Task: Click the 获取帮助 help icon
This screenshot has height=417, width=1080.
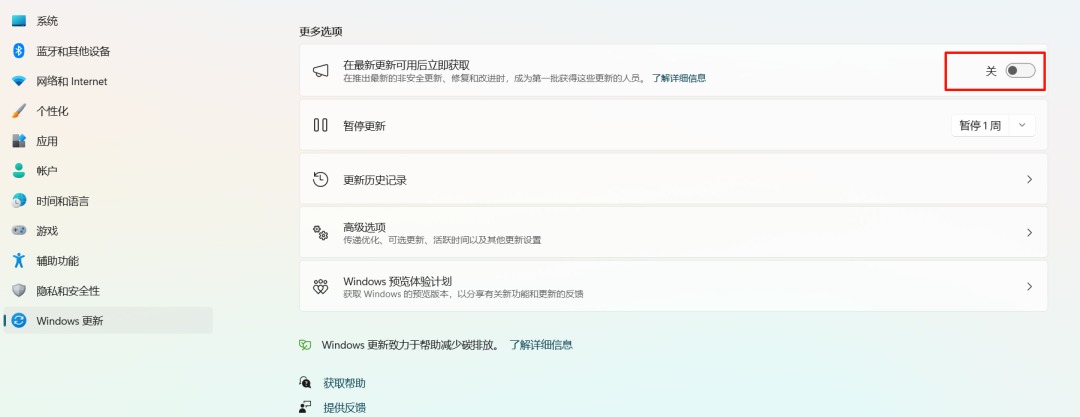Action: coord(305,383)
